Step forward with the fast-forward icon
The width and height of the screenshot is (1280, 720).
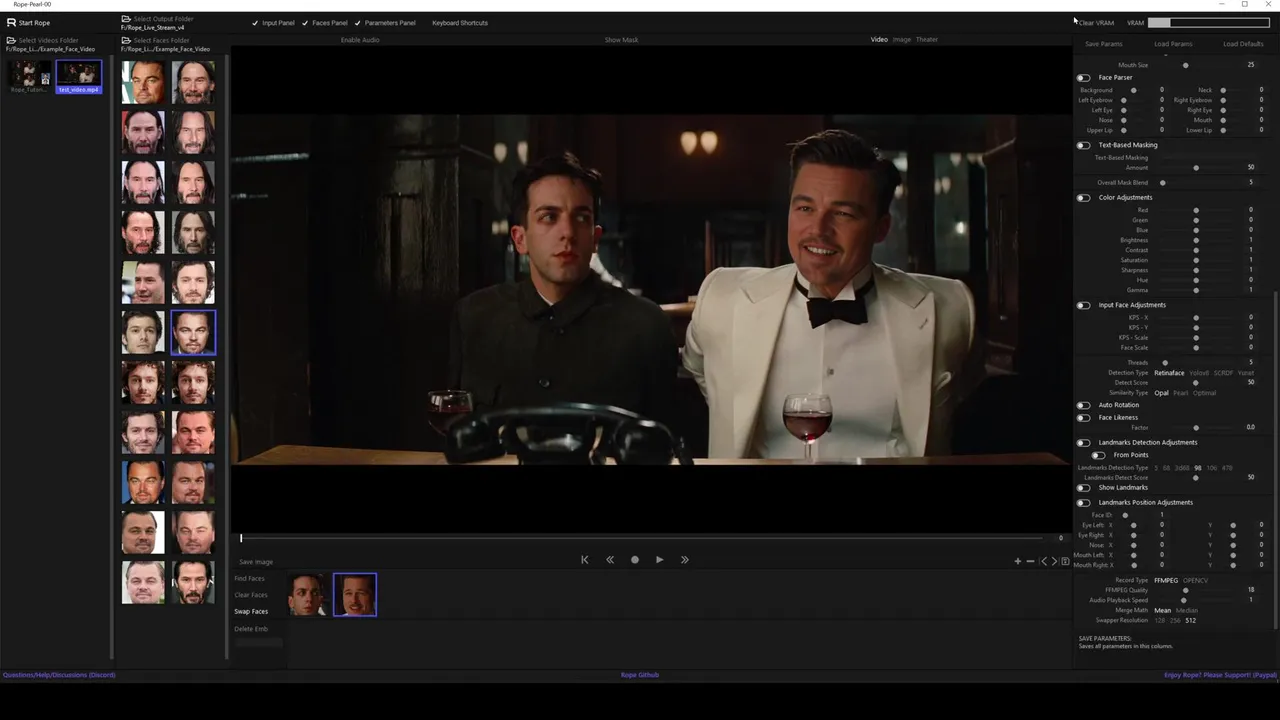[x=684, y=560]
